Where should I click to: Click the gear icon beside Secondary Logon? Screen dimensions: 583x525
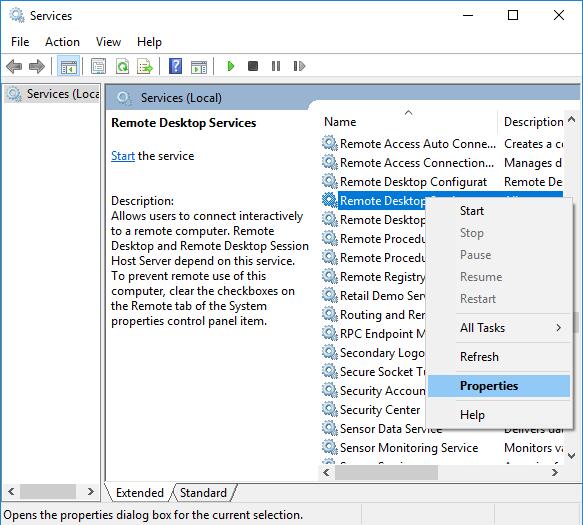click(329, 352)
